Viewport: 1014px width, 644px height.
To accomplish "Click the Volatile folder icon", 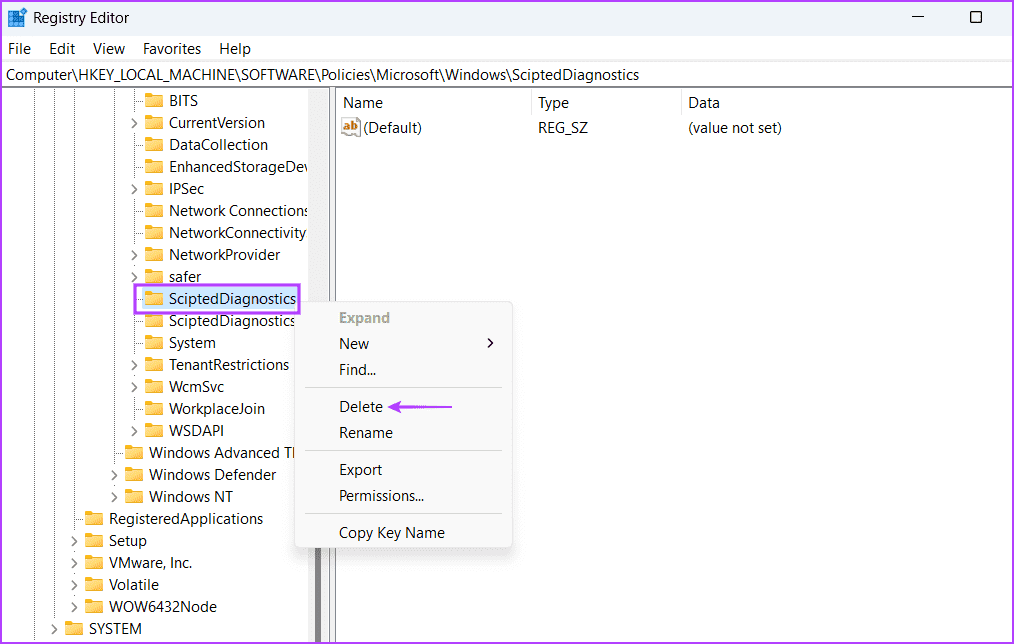I will [94, 584].
